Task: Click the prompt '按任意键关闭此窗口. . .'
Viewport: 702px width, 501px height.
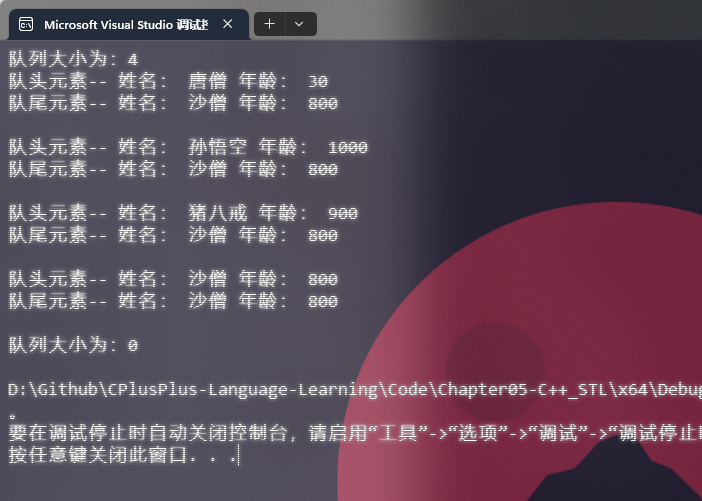Action: [124, 455]
